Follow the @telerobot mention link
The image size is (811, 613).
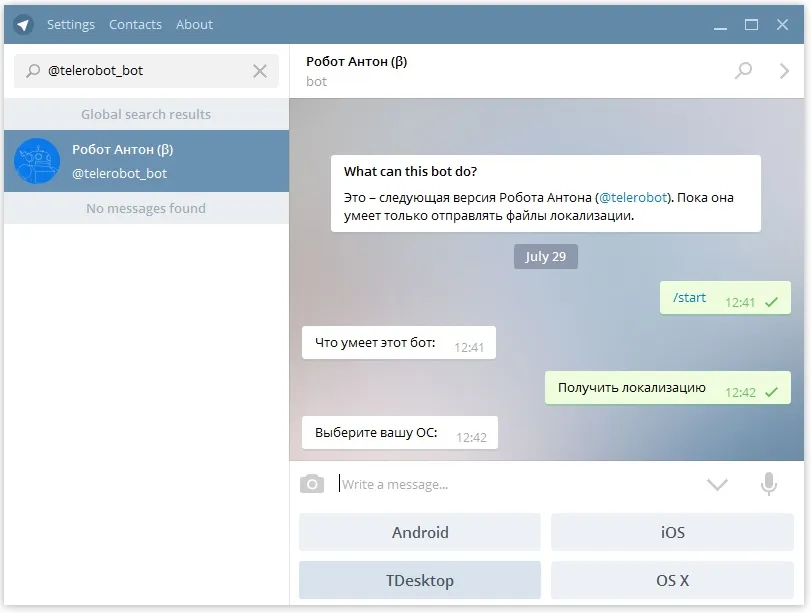click(x=633, y=198)
